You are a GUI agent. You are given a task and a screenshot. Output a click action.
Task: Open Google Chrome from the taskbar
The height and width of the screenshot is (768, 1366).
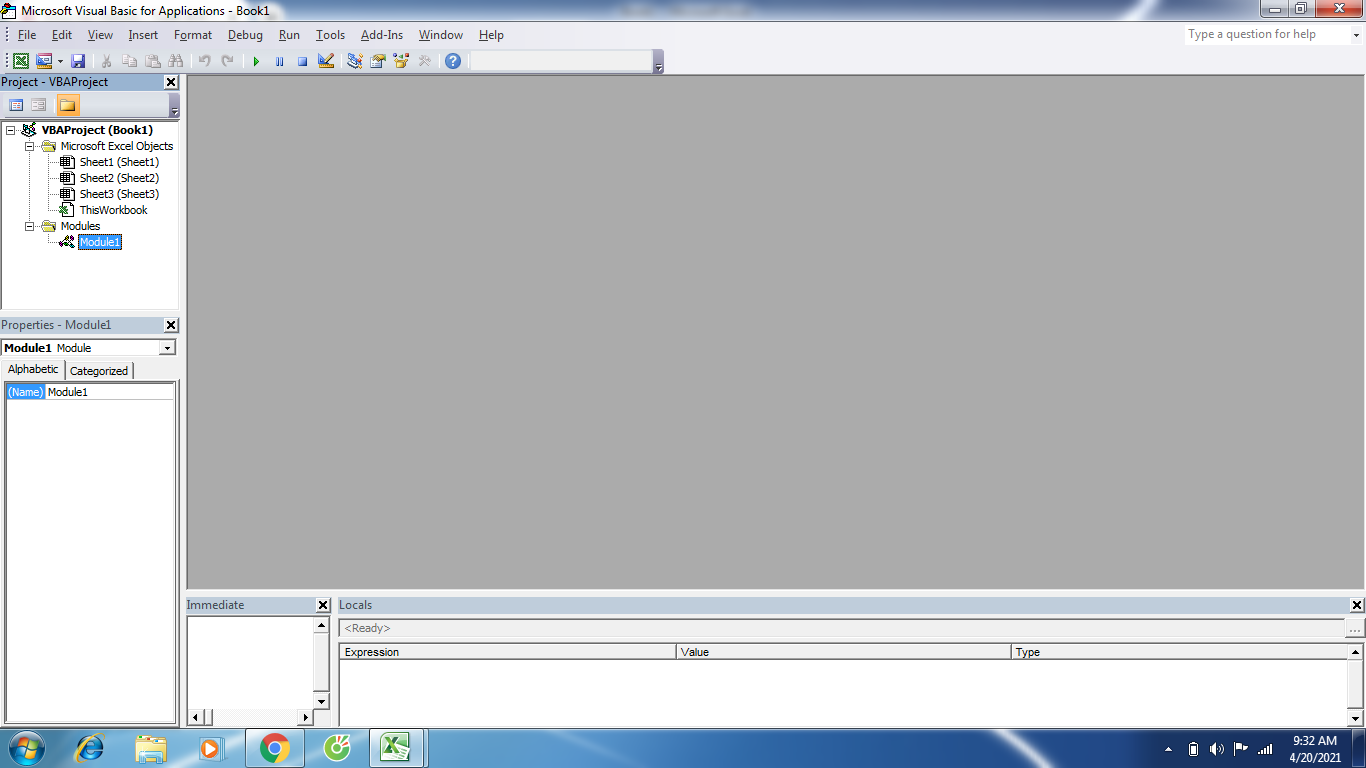pyautogui.click(x=275, y=748)
